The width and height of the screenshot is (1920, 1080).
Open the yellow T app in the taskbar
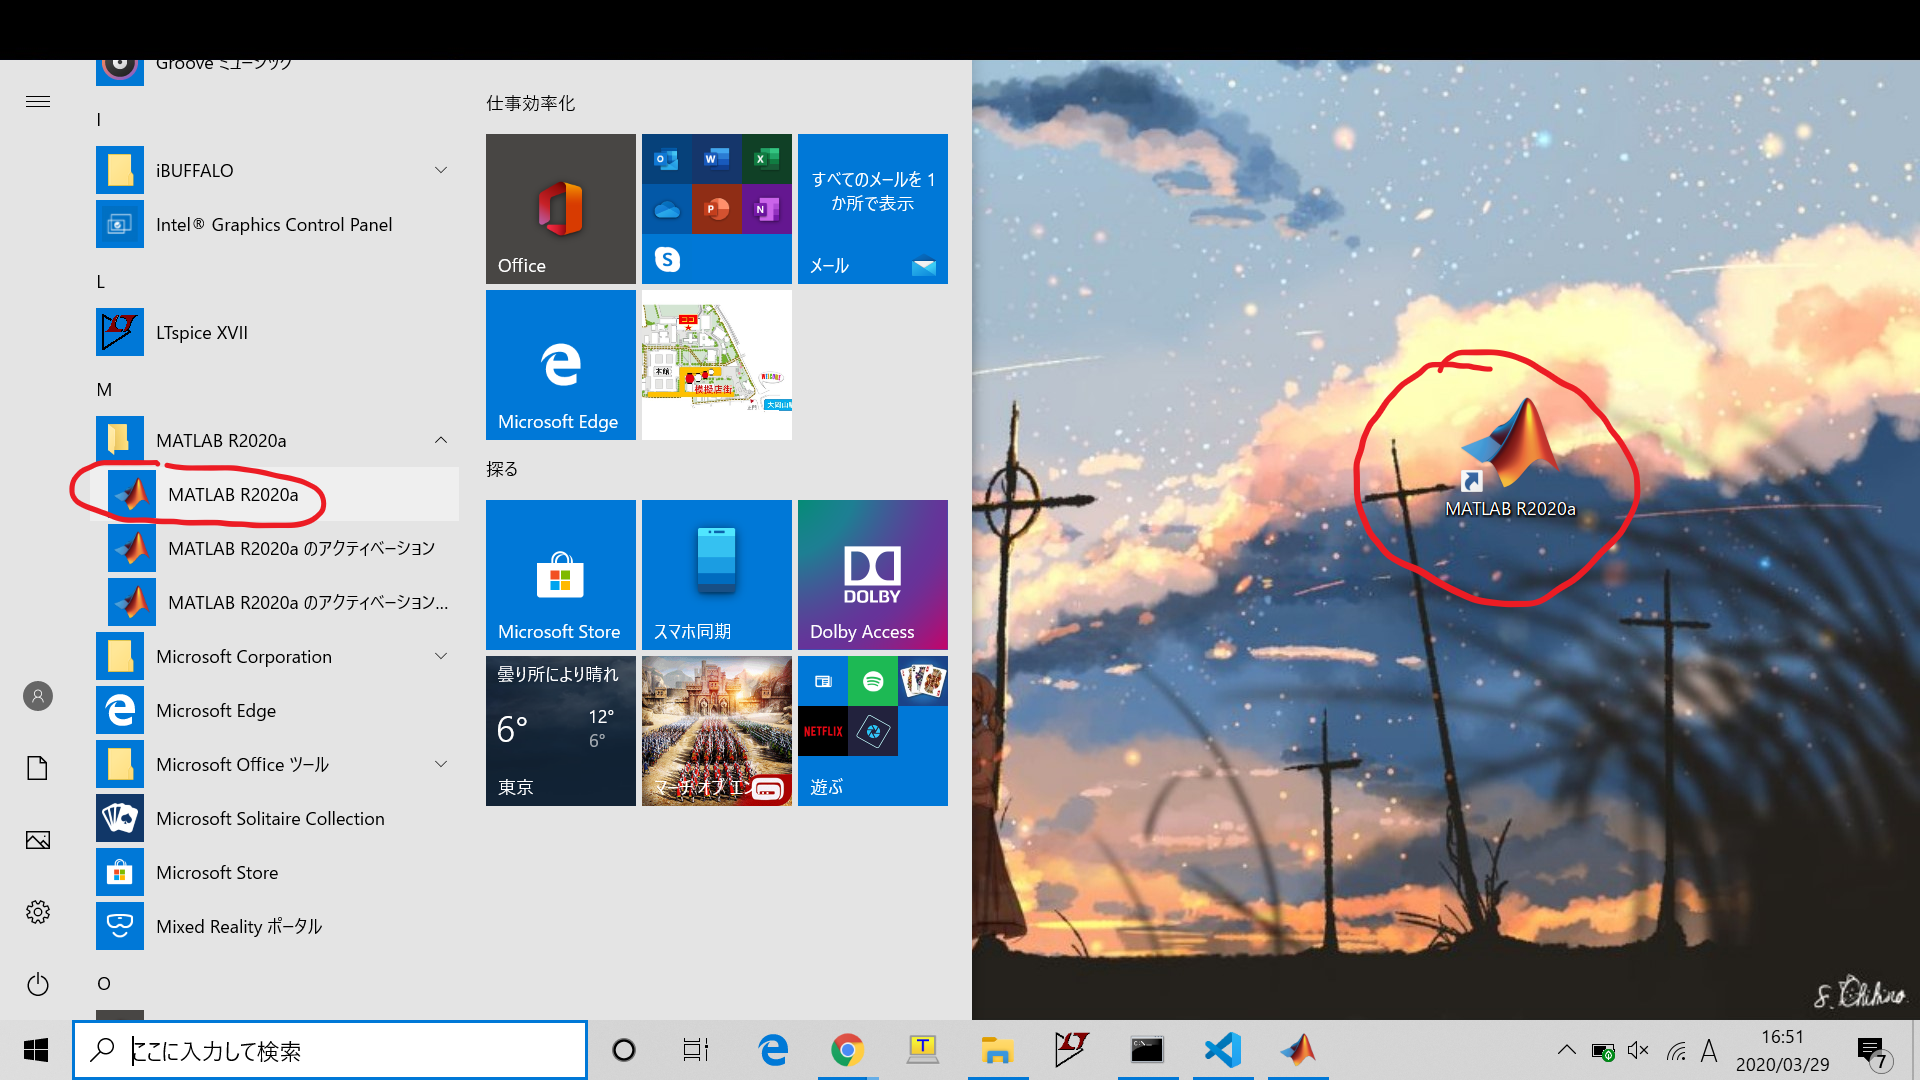click(922, 1050)
